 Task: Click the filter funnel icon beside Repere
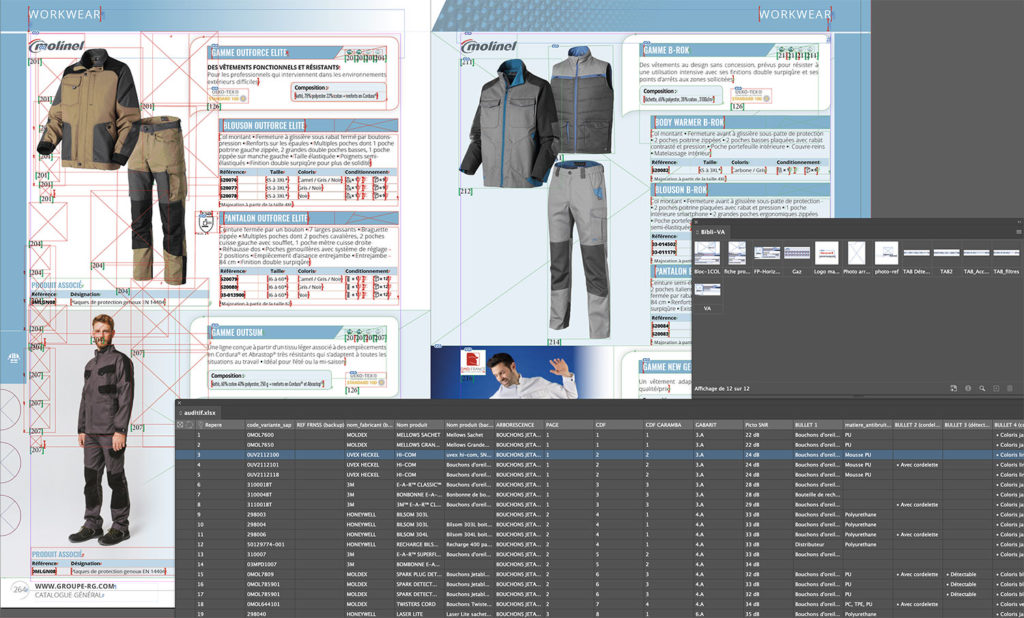pos(200,425)
